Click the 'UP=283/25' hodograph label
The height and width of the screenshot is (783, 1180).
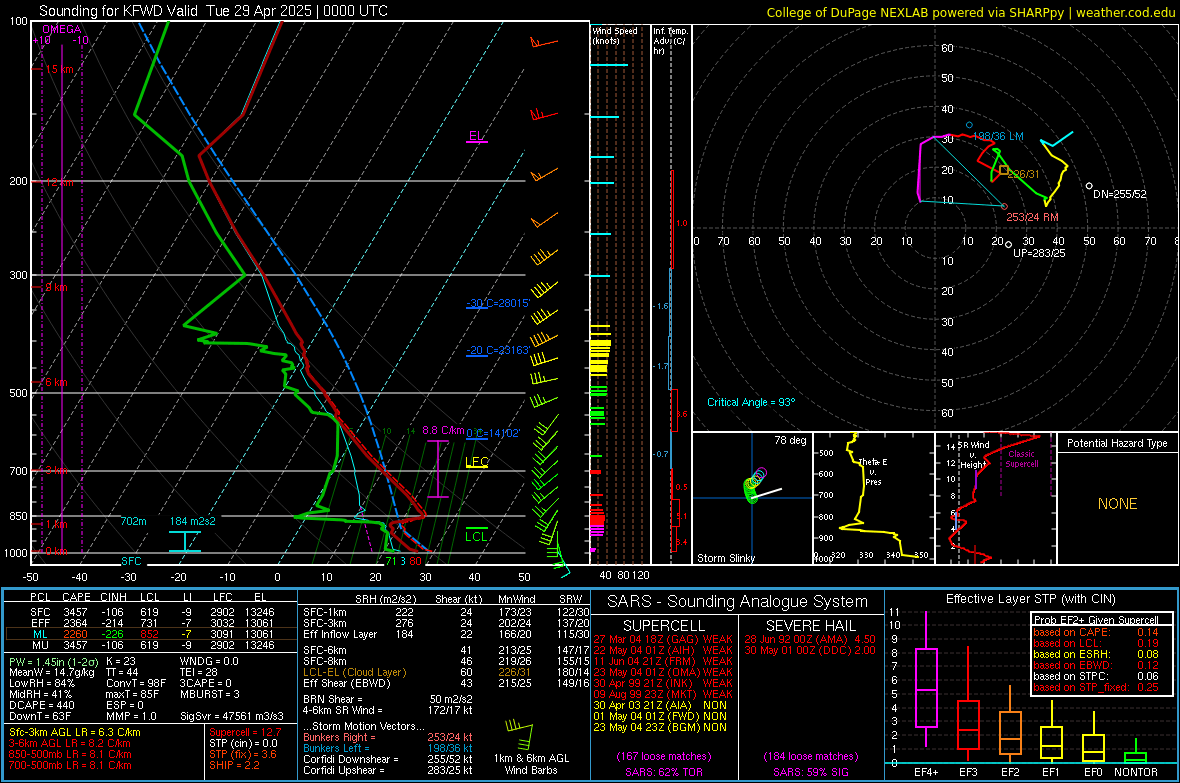(1039, 253)
